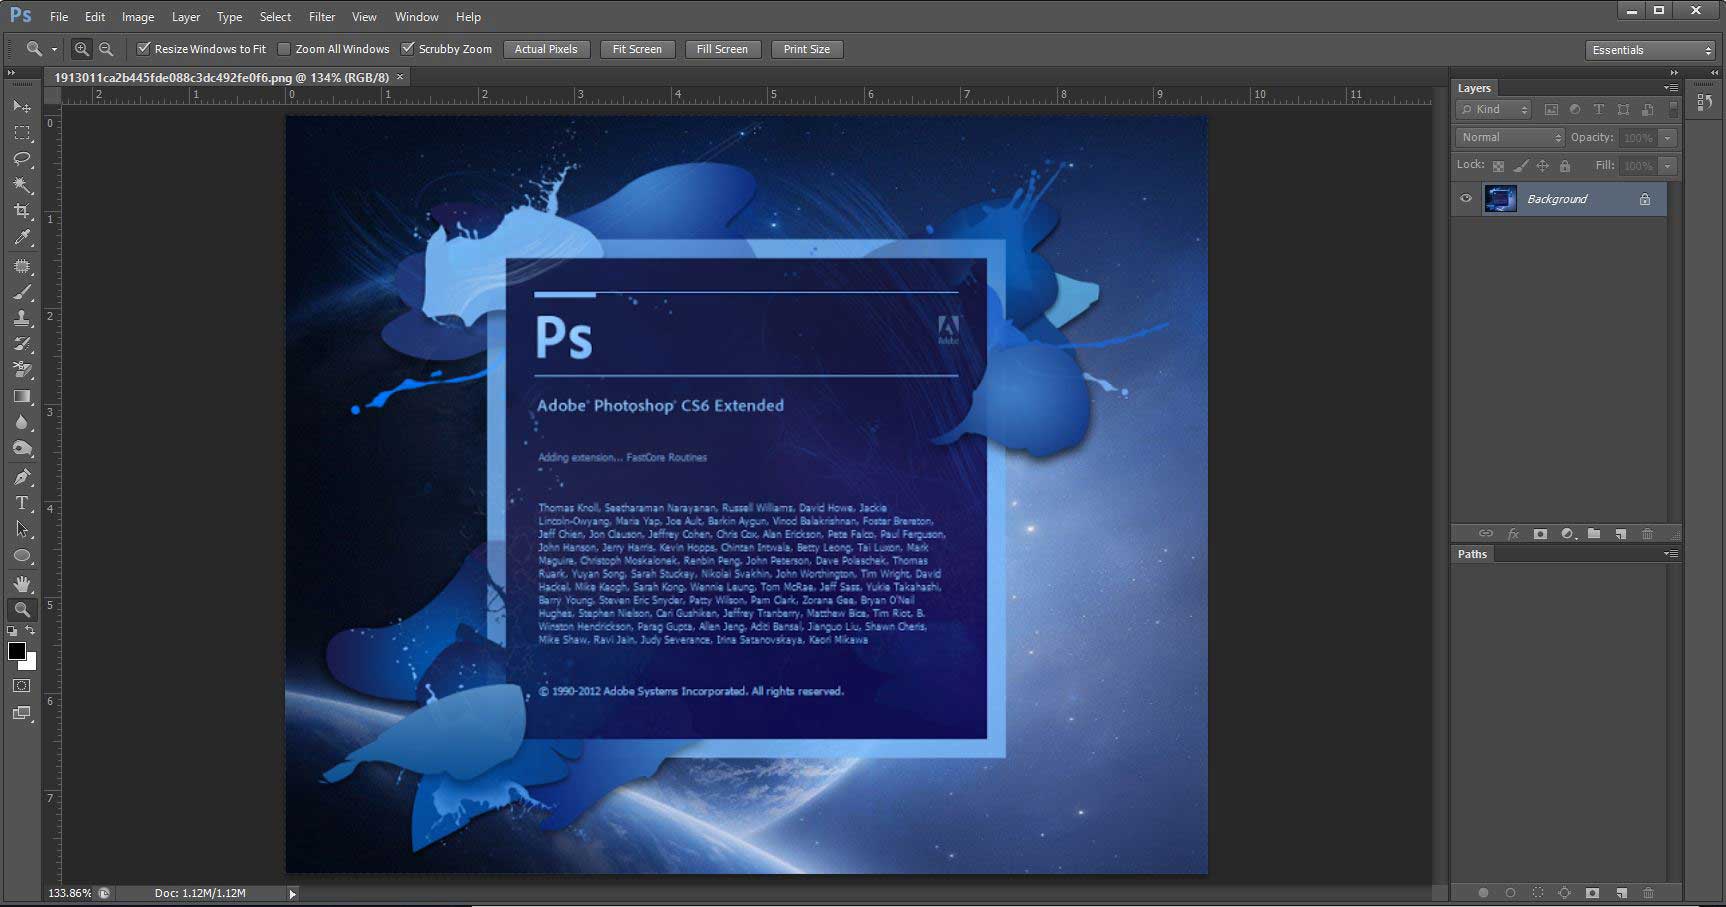Select the Blur tool
1726x907 pixels.
point(21,422)
